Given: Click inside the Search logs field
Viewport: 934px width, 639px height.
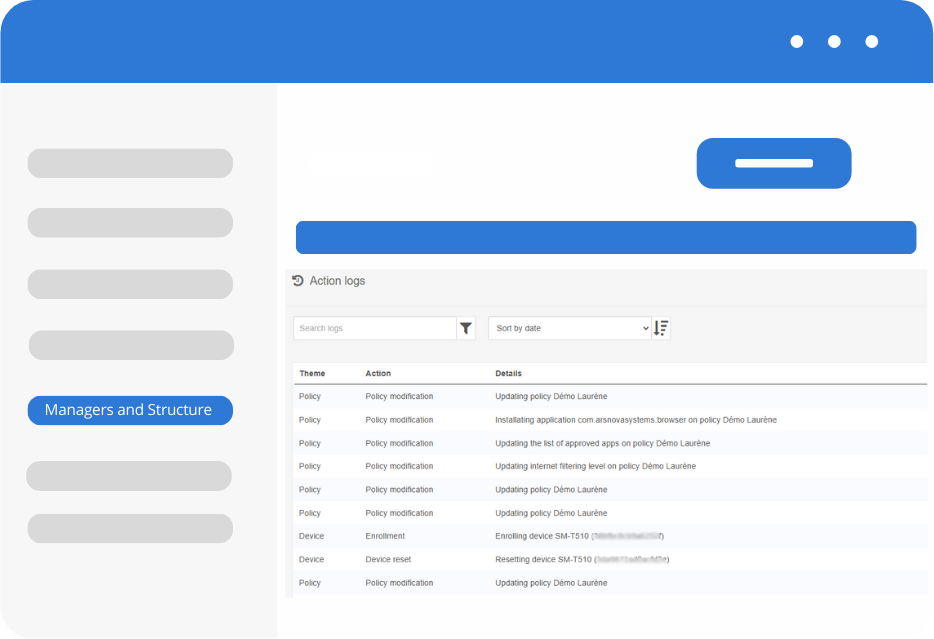Looking at the screenshot, I should click(375, 328).
